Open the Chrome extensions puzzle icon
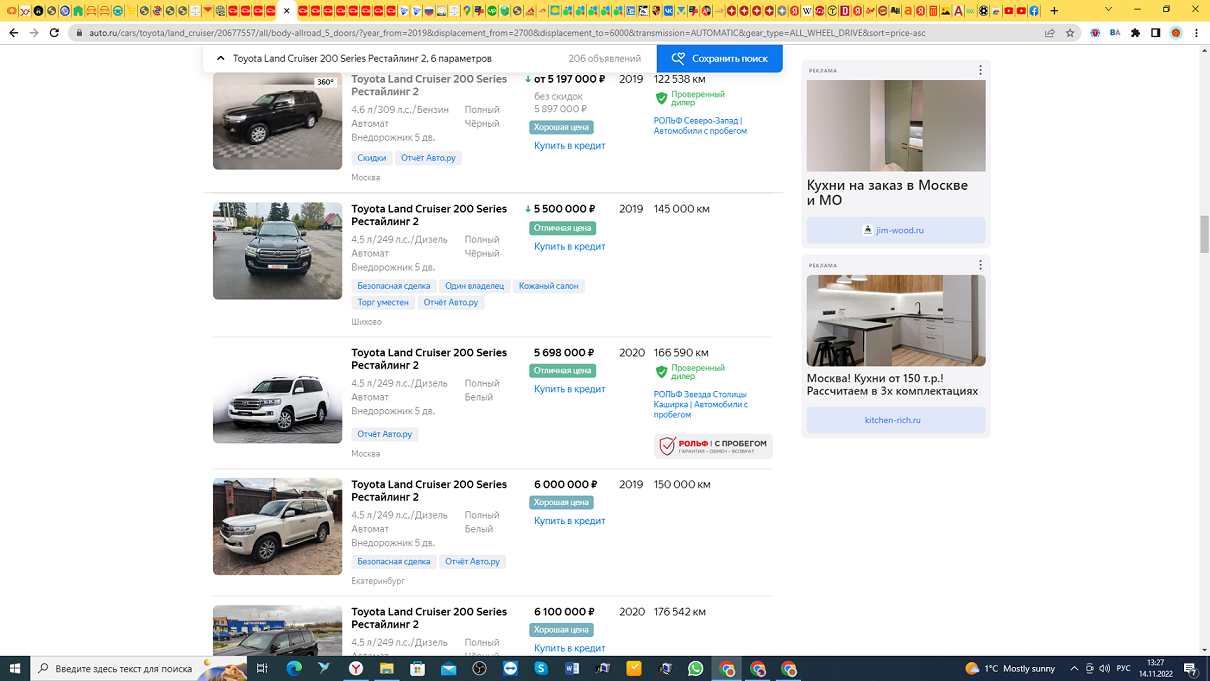The width and height of the screenshot is (1210, 681). 1135,33
